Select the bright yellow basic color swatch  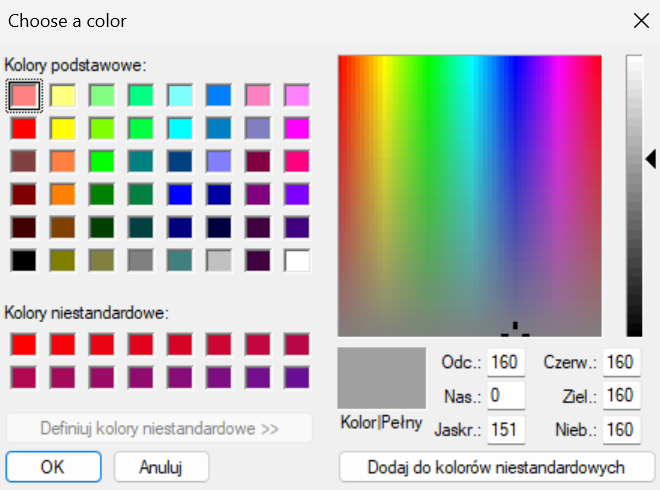pyautogui.click(x=64, y=129)
